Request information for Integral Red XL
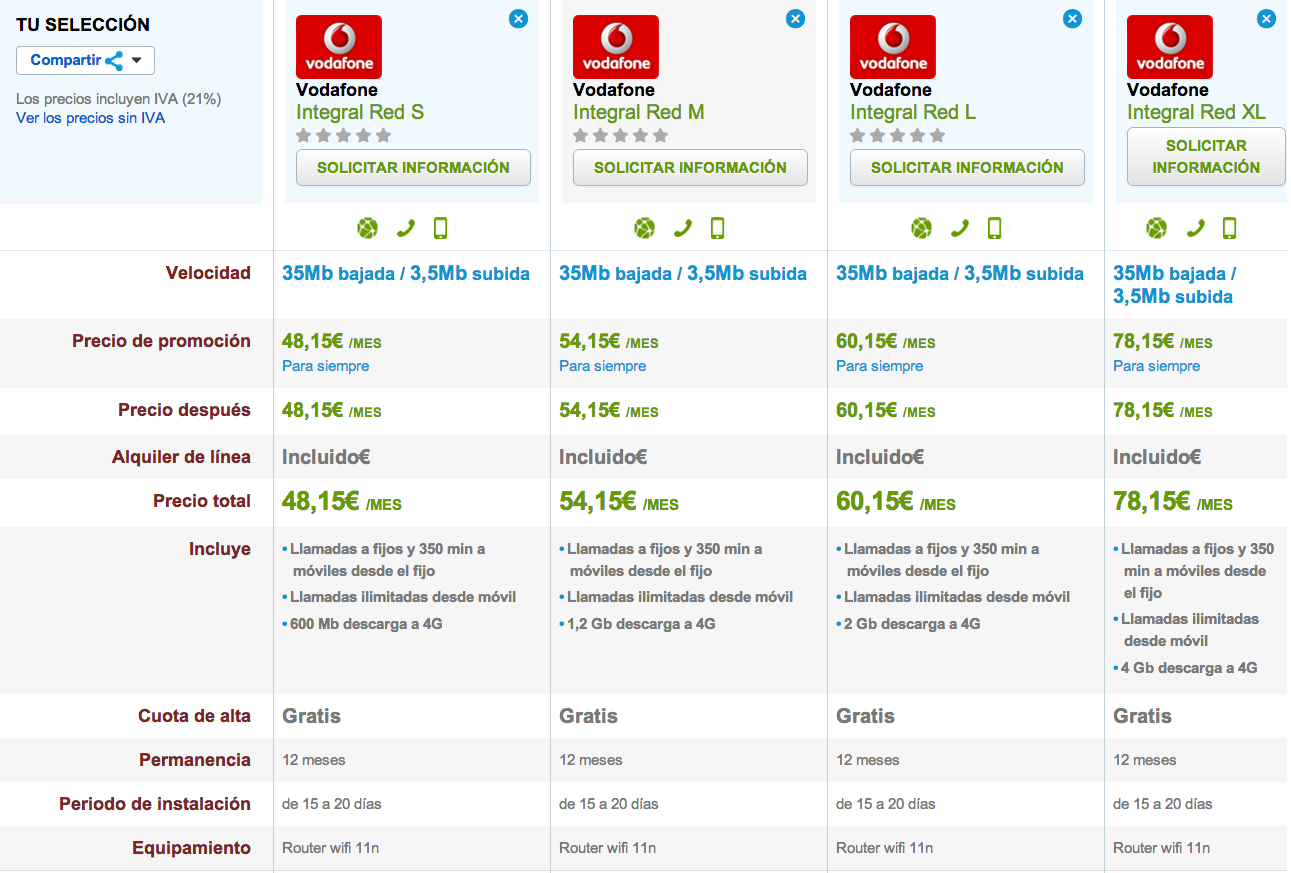 (x=1206, y=157)
